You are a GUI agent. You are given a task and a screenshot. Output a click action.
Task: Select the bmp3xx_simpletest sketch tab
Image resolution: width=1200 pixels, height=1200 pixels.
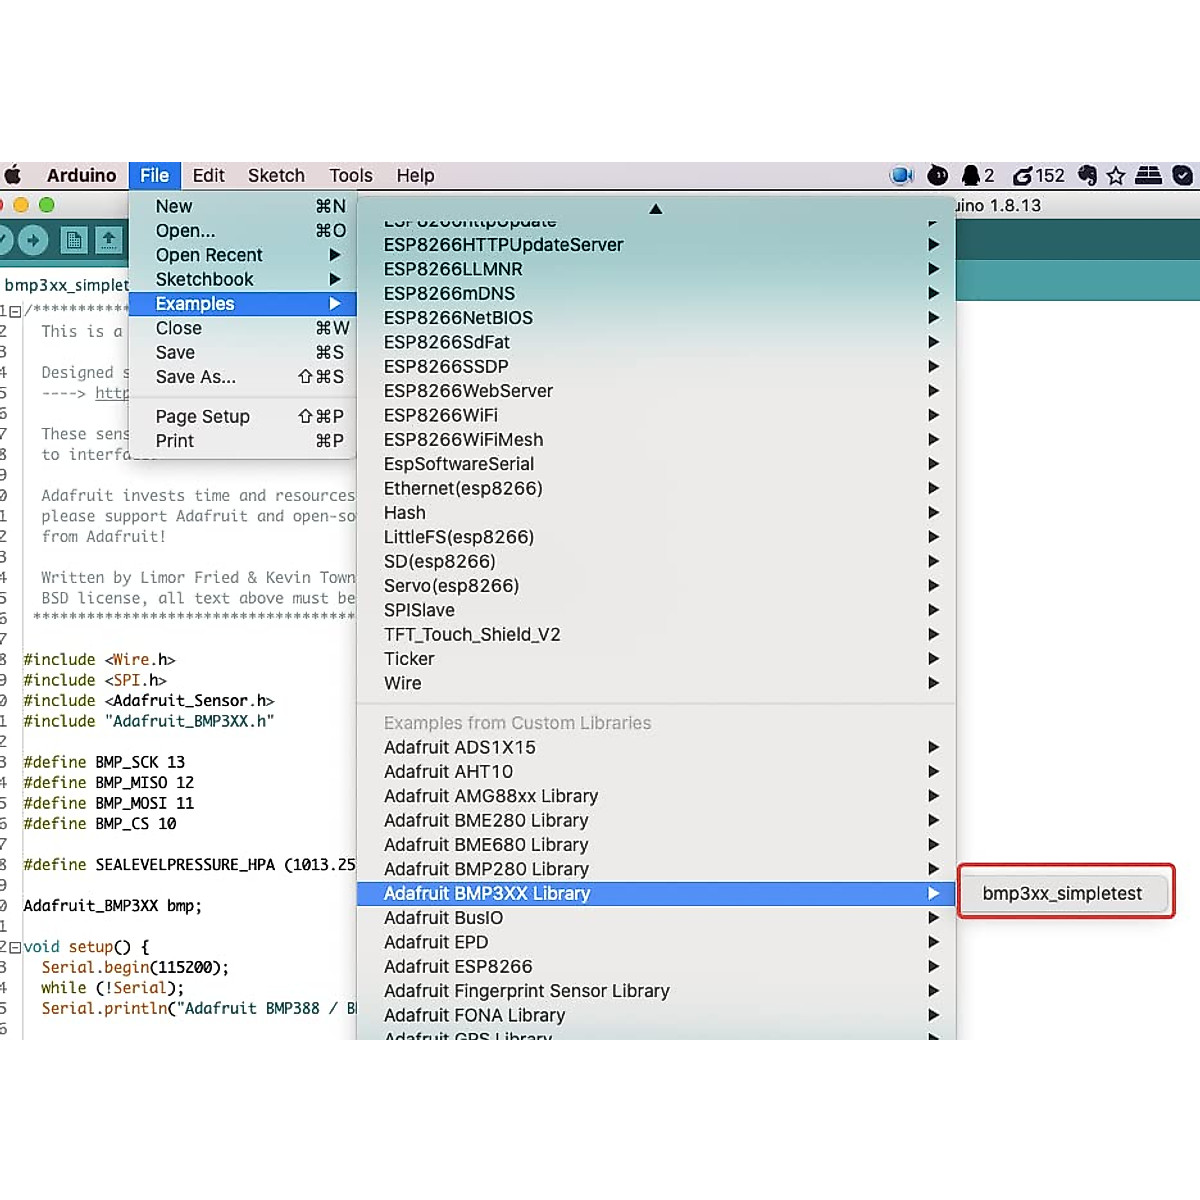pos(66,285)
